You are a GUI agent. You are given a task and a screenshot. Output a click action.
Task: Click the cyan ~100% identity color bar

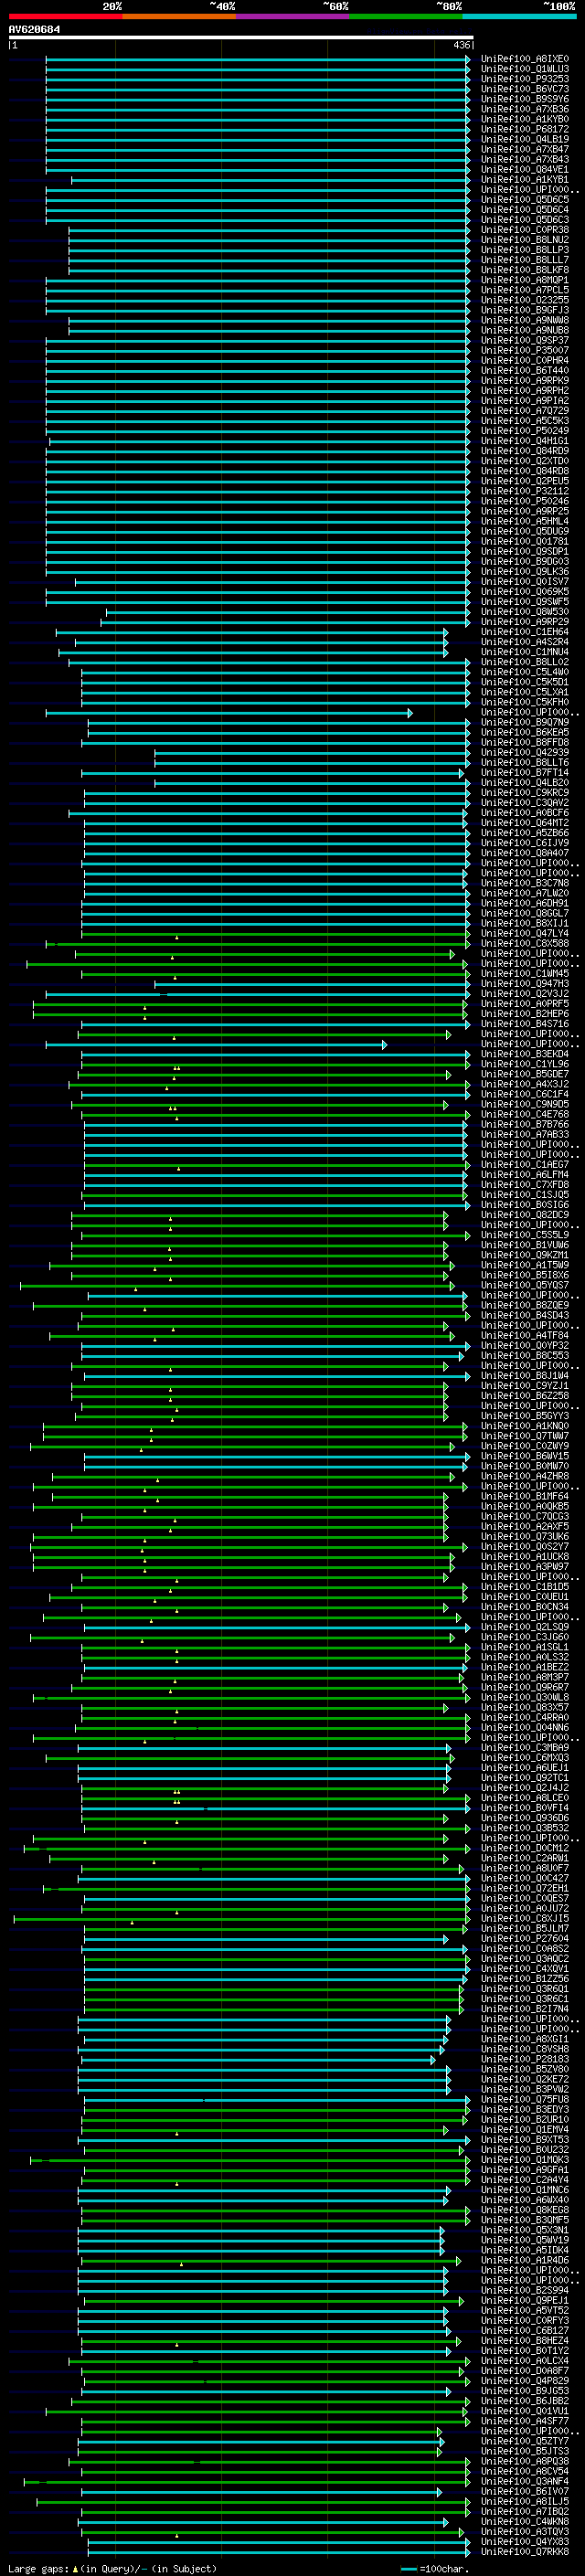click(x=519, y=17)
